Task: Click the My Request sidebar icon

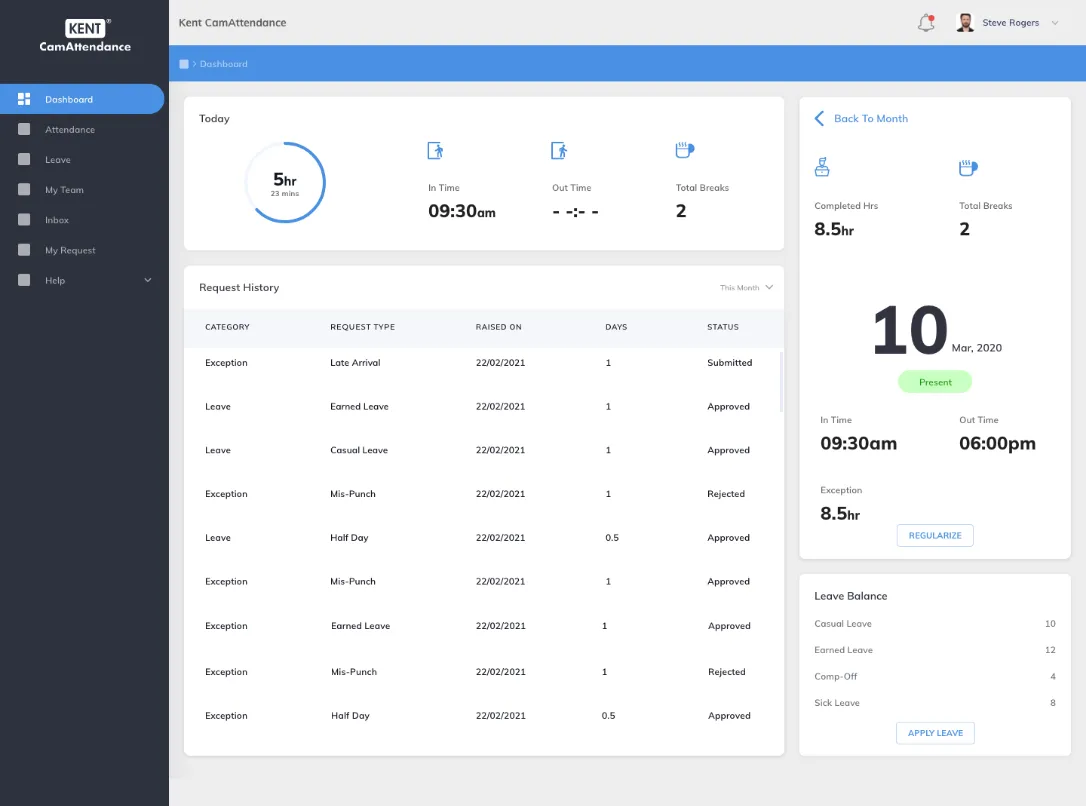Action: 24,249
